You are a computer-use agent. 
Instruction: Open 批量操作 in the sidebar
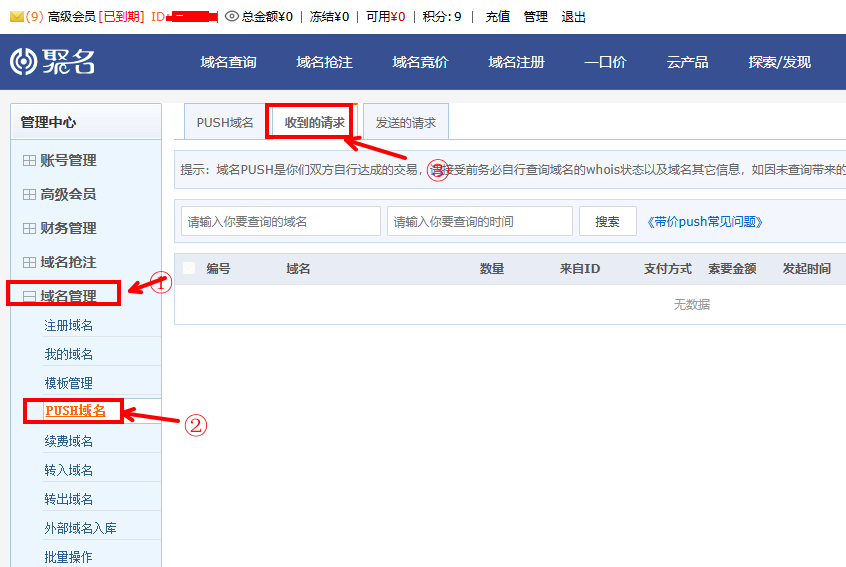point(69,557)
